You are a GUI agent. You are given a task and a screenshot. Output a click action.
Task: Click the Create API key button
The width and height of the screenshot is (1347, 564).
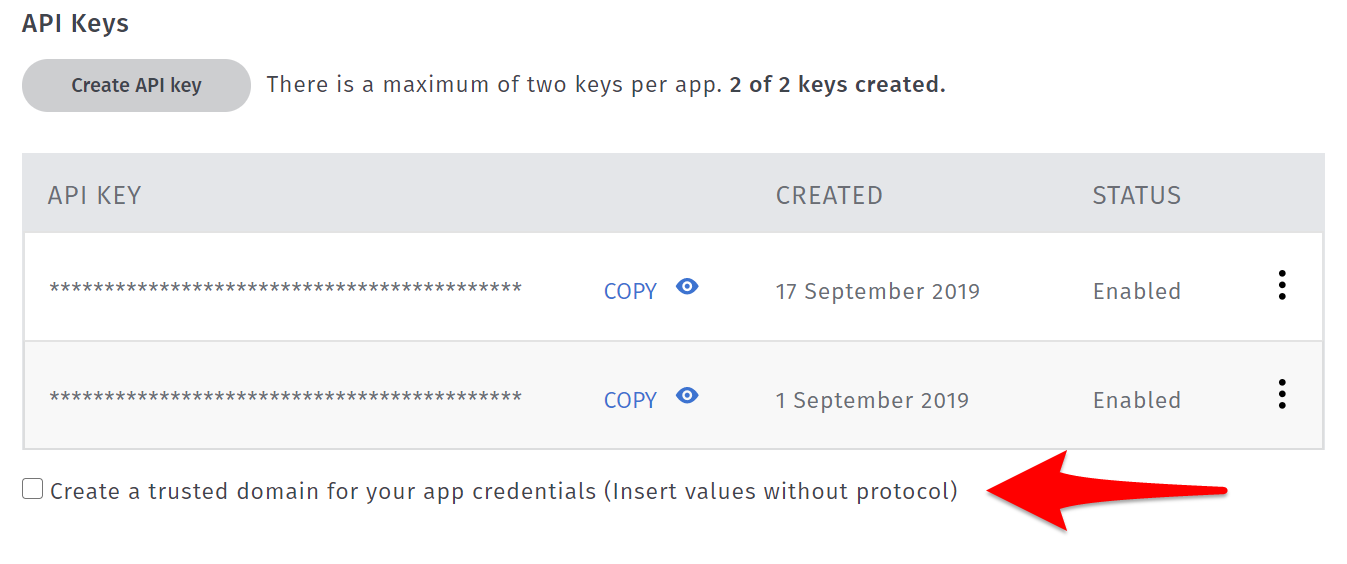point(136,86)
